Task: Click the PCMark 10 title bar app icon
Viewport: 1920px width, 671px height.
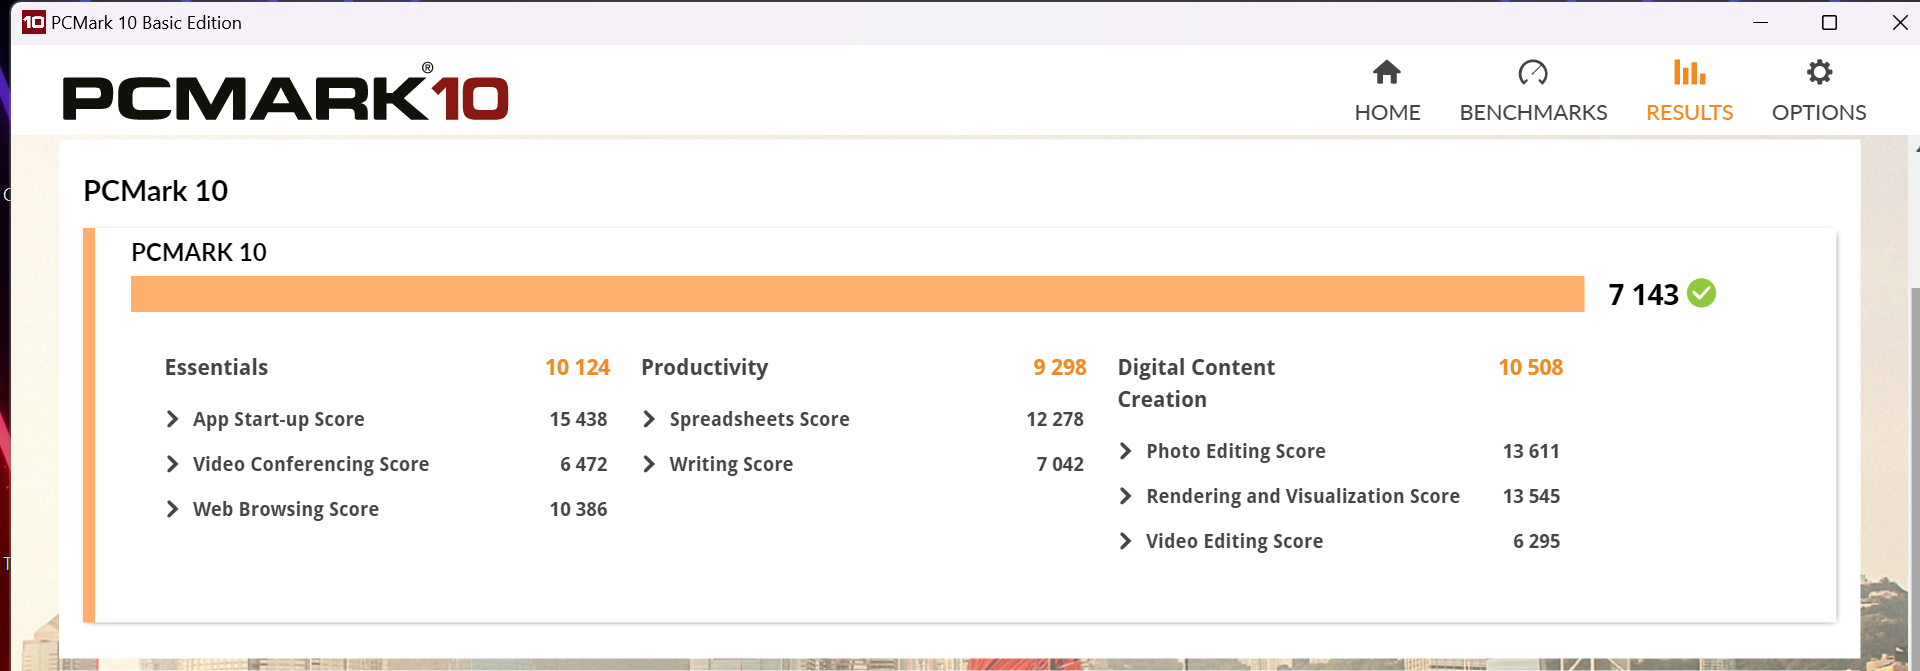Action: click(x=34, y=22)
